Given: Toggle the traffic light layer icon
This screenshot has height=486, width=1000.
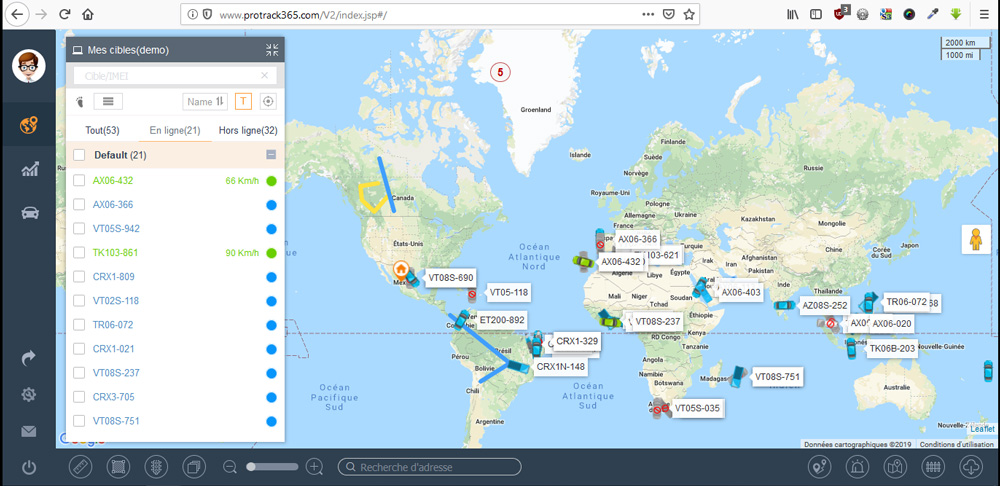Looking at the screenshot, I should (155, 467).
